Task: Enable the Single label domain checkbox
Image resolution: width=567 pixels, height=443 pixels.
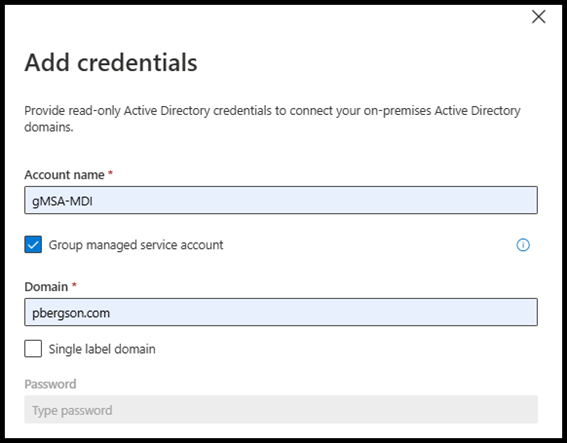Action: click(33, 349)
